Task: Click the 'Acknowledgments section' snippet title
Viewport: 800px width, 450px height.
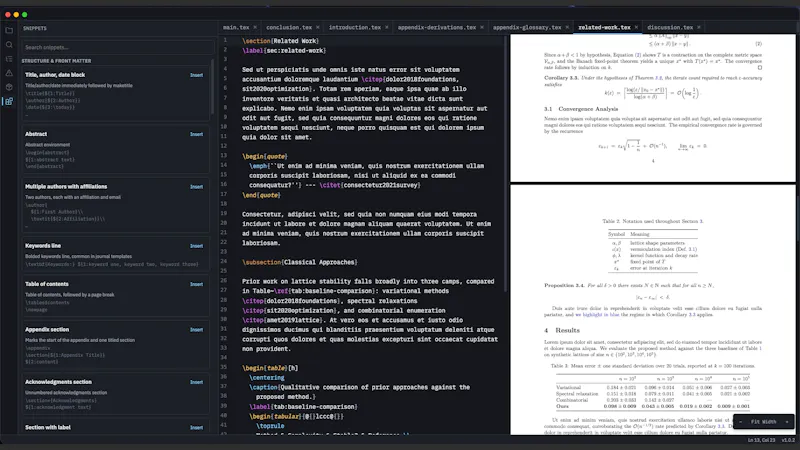Action: pos(58,382)
